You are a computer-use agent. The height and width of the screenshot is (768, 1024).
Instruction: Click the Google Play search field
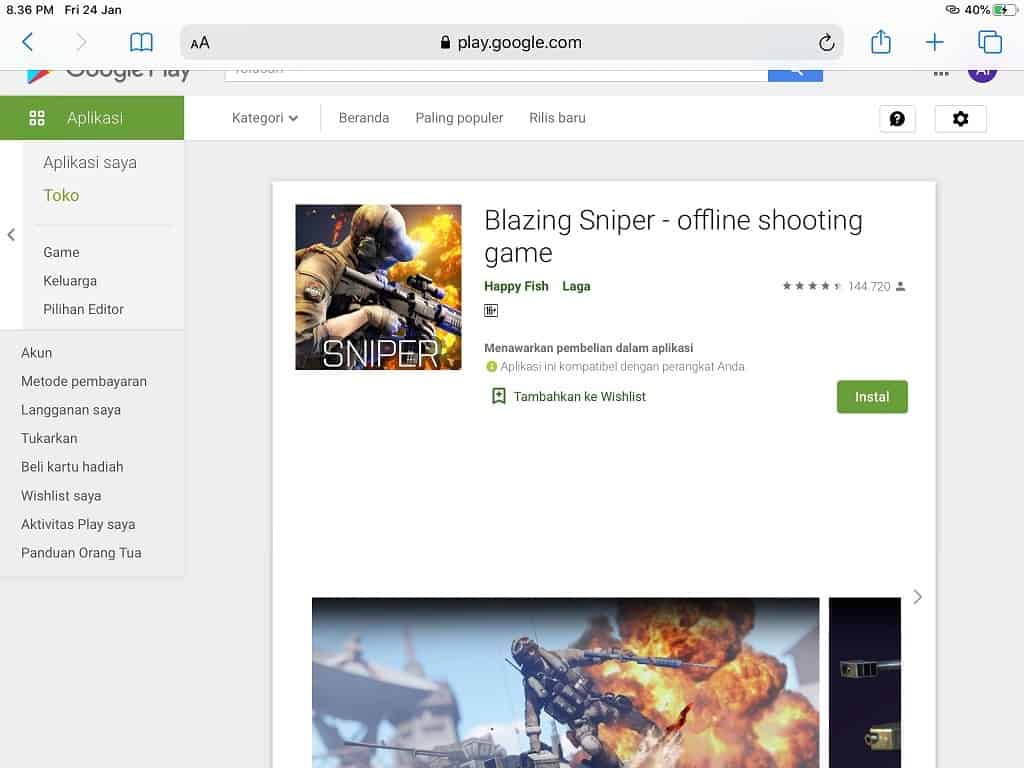point(496,74)
